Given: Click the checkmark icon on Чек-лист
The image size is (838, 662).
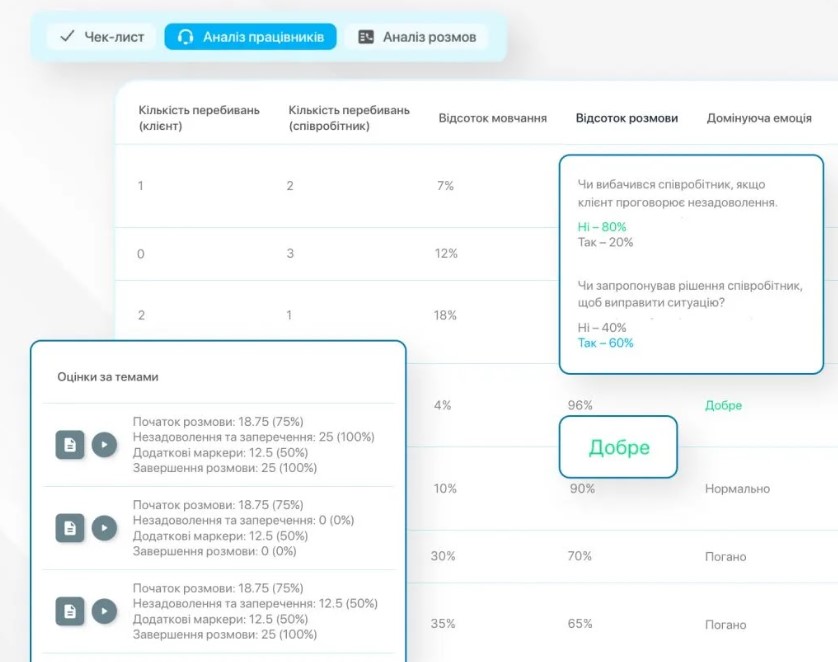Looking at the screenshot, I should (x=68, y=37).
